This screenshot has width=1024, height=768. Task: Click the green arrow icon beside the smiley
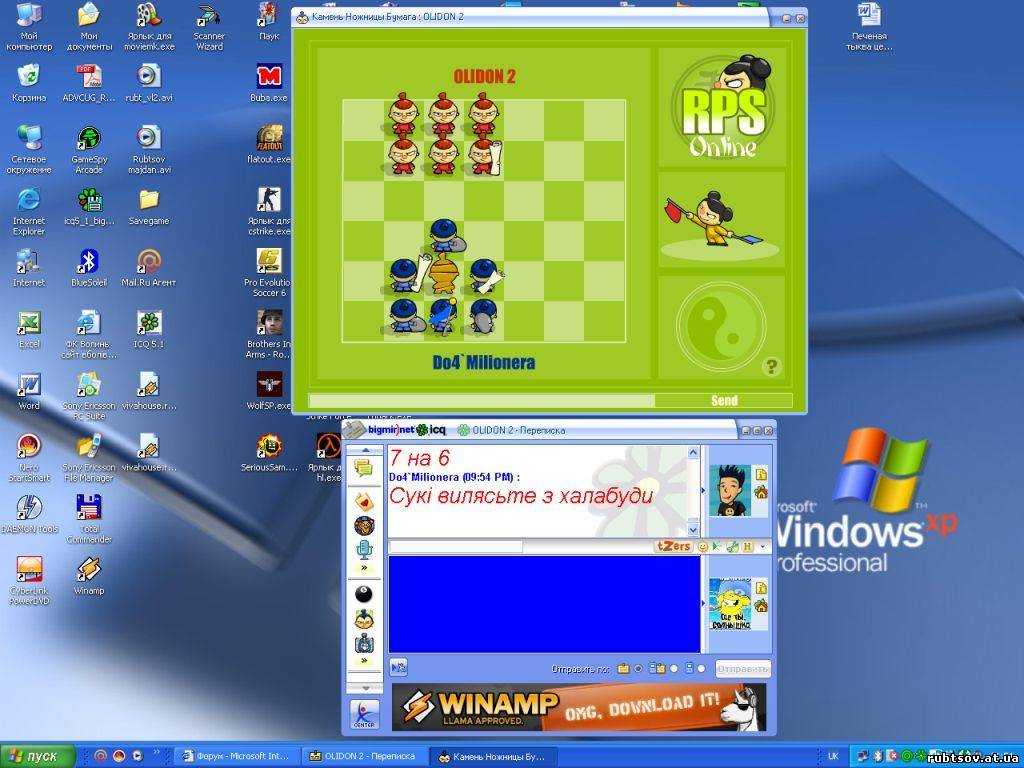716,547
